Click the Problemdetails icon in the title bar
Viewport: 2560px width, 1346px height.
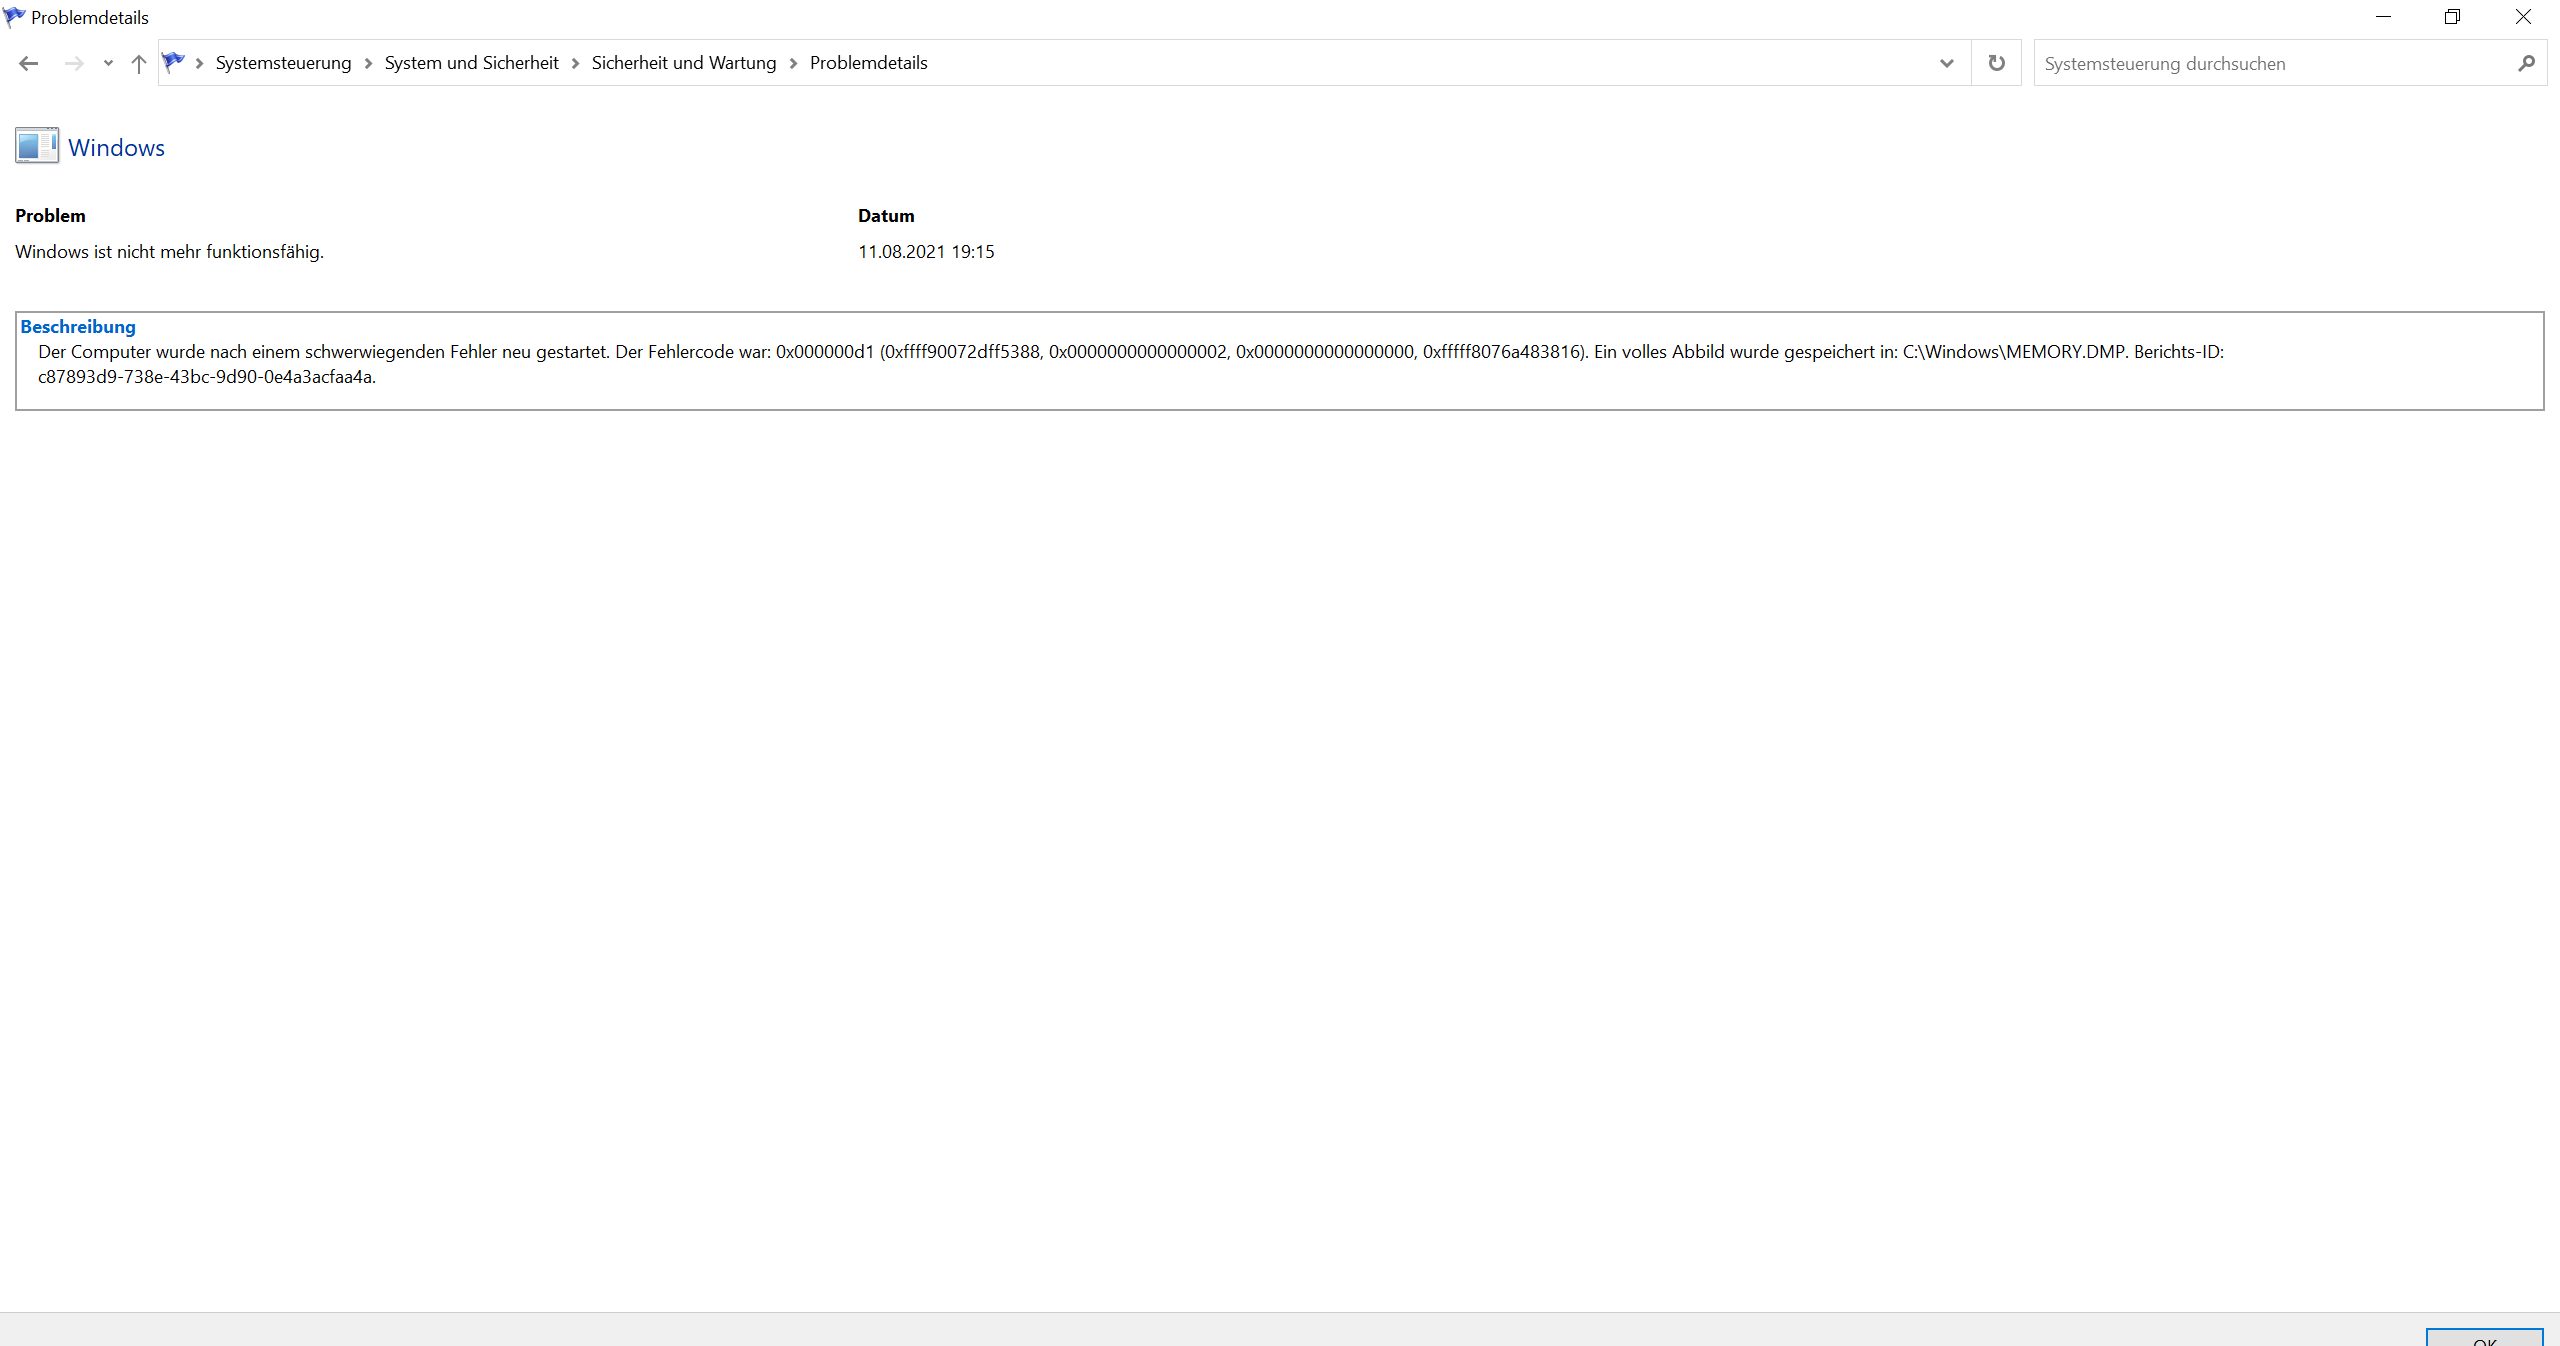(x=14, y=16)
